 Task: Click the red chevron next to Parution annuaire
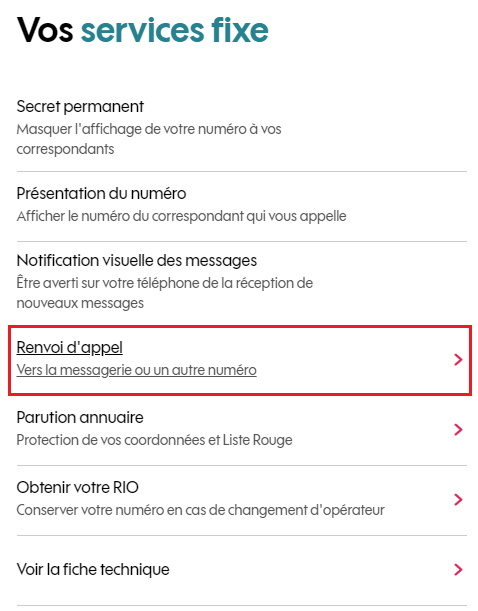tap(458, 429)
